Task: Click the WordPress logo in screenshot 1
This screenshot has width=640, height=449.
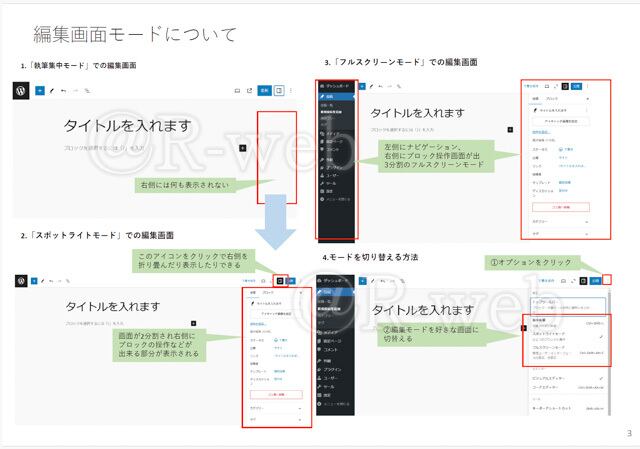Action: 21,91
